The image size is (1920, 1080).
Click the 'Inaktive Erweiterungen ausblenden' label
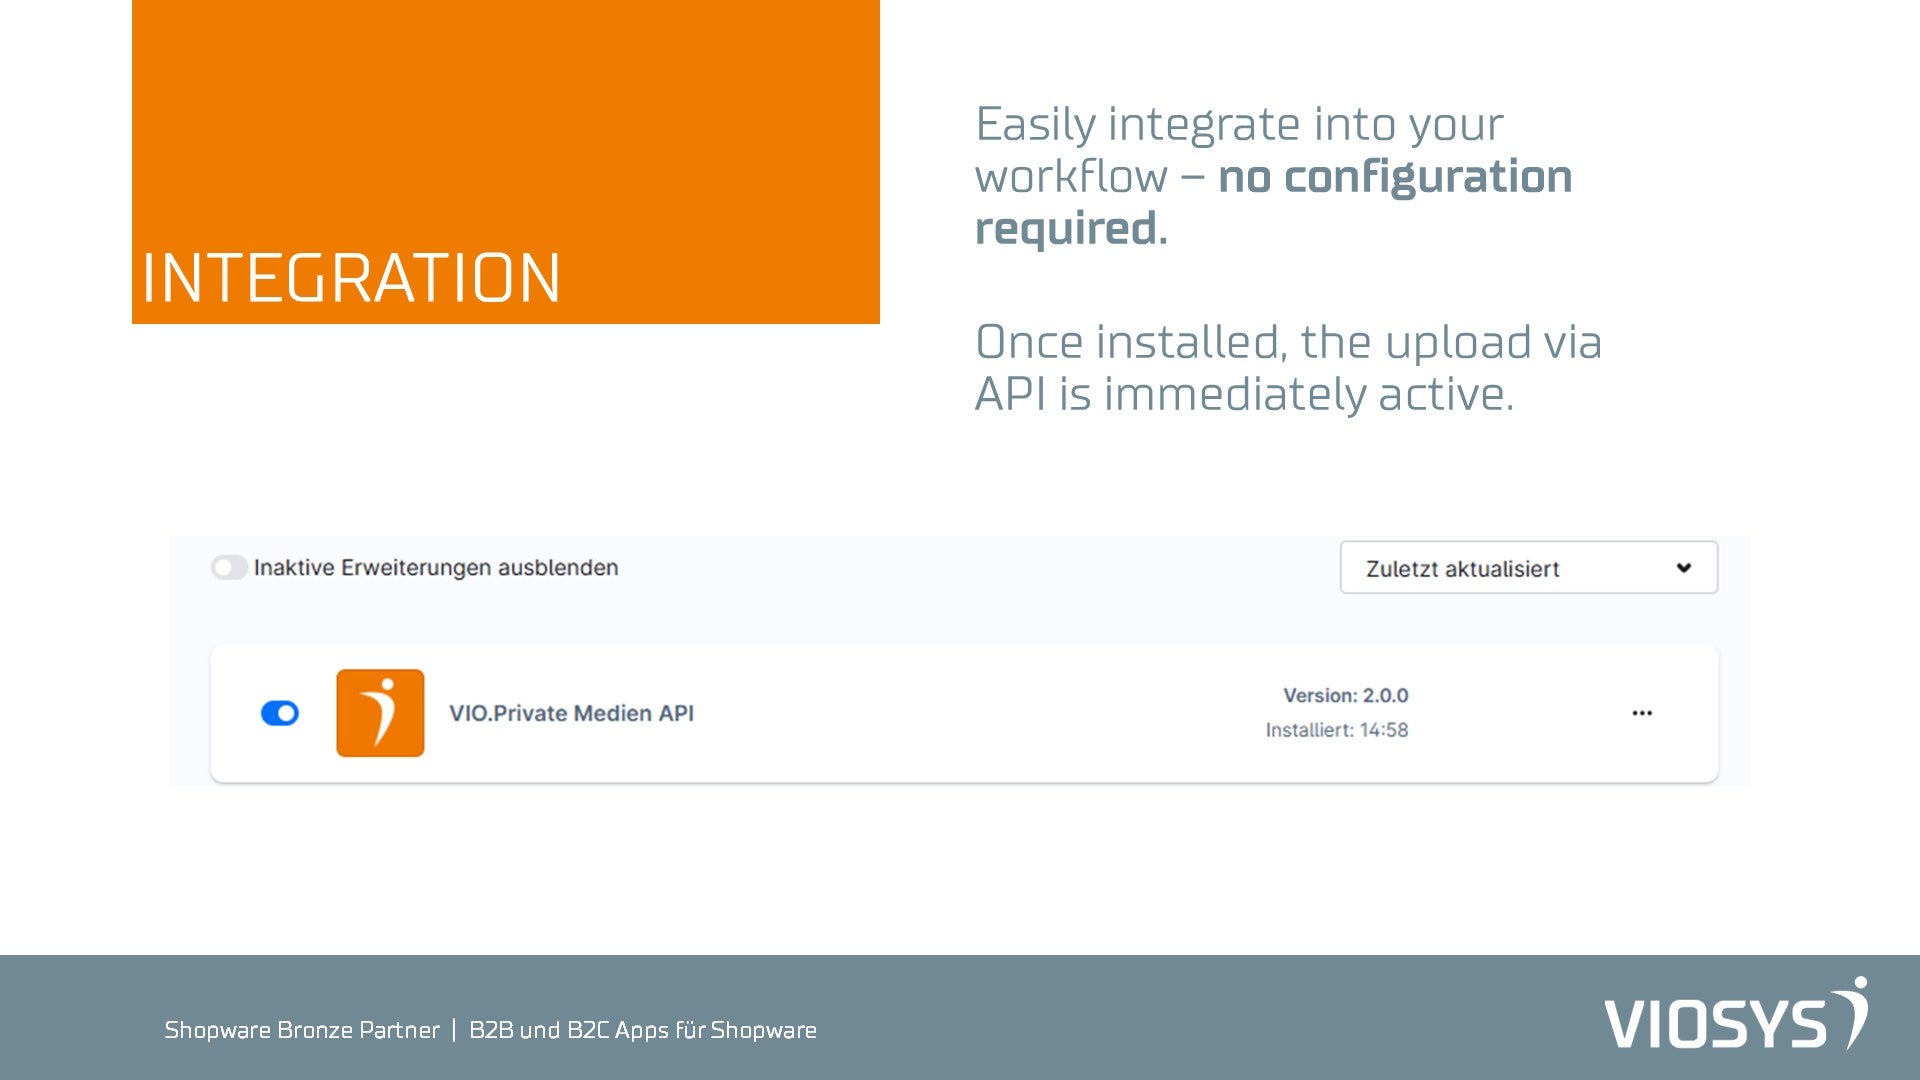click(436, 568)
